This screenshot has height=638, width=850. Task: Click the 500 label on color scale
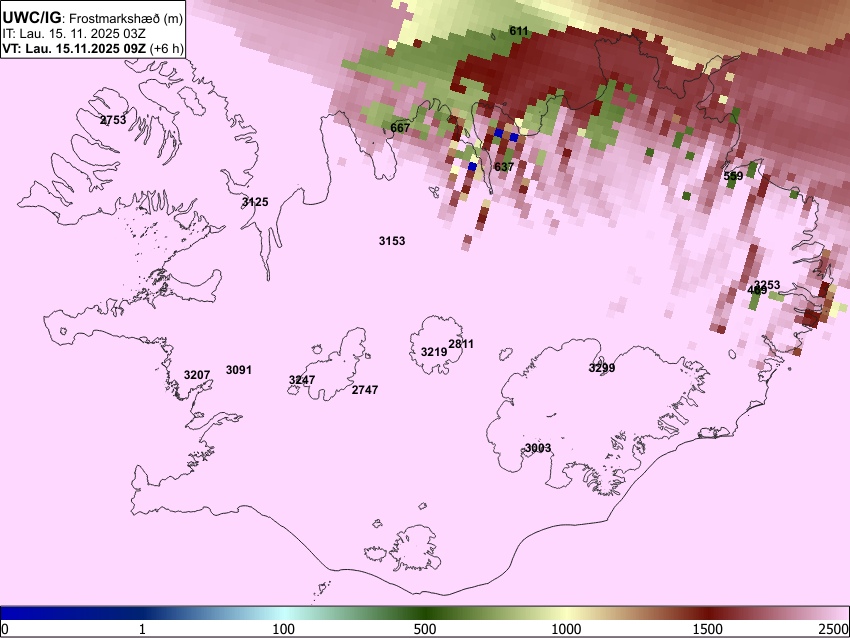click(425, 629)
